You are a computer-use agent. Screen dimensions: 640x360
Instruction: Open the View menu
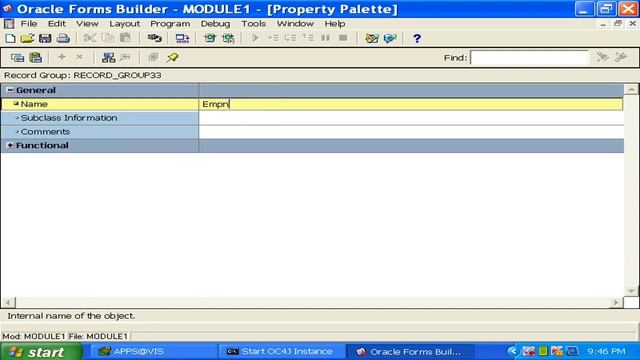click(87, 24)
